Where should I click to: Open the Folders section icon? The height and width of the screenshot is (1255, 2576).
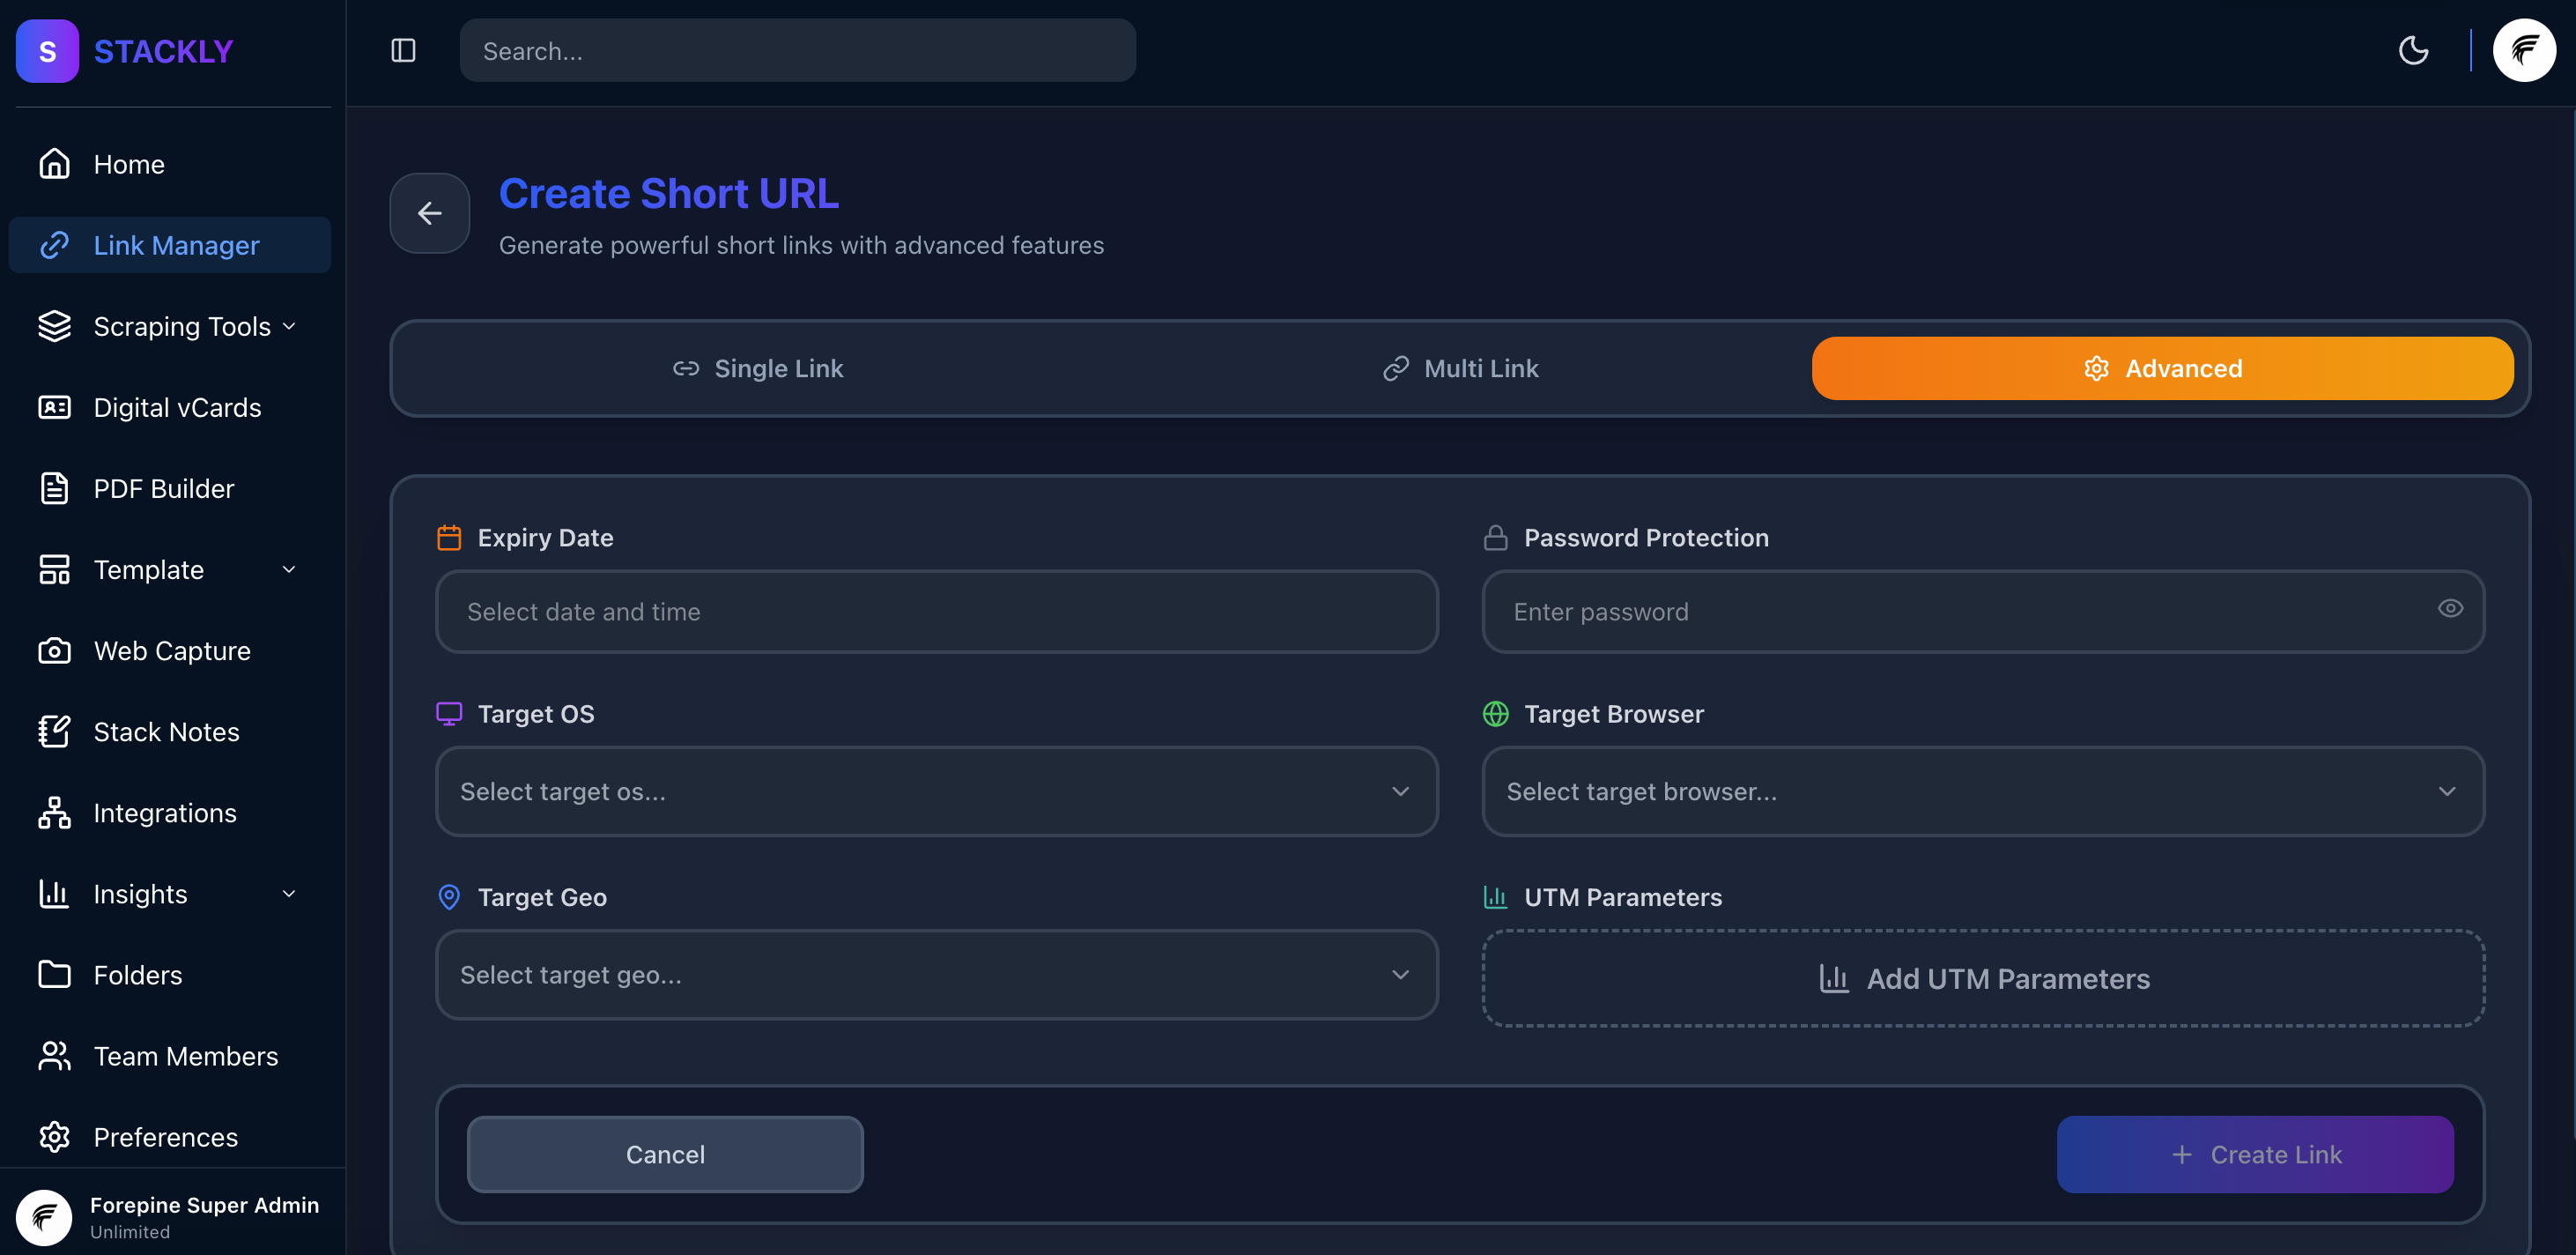pos(54,974)
